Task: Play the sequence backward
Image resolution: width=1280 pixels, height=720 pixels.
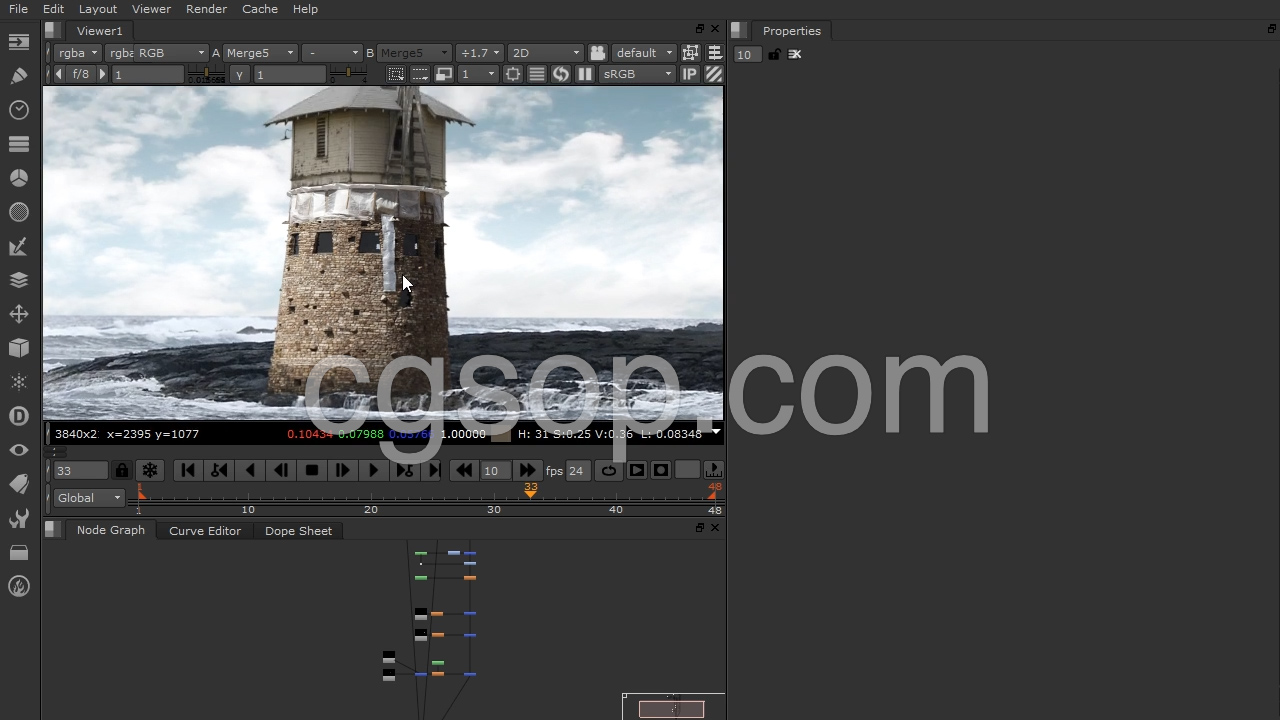Action: 249,470
